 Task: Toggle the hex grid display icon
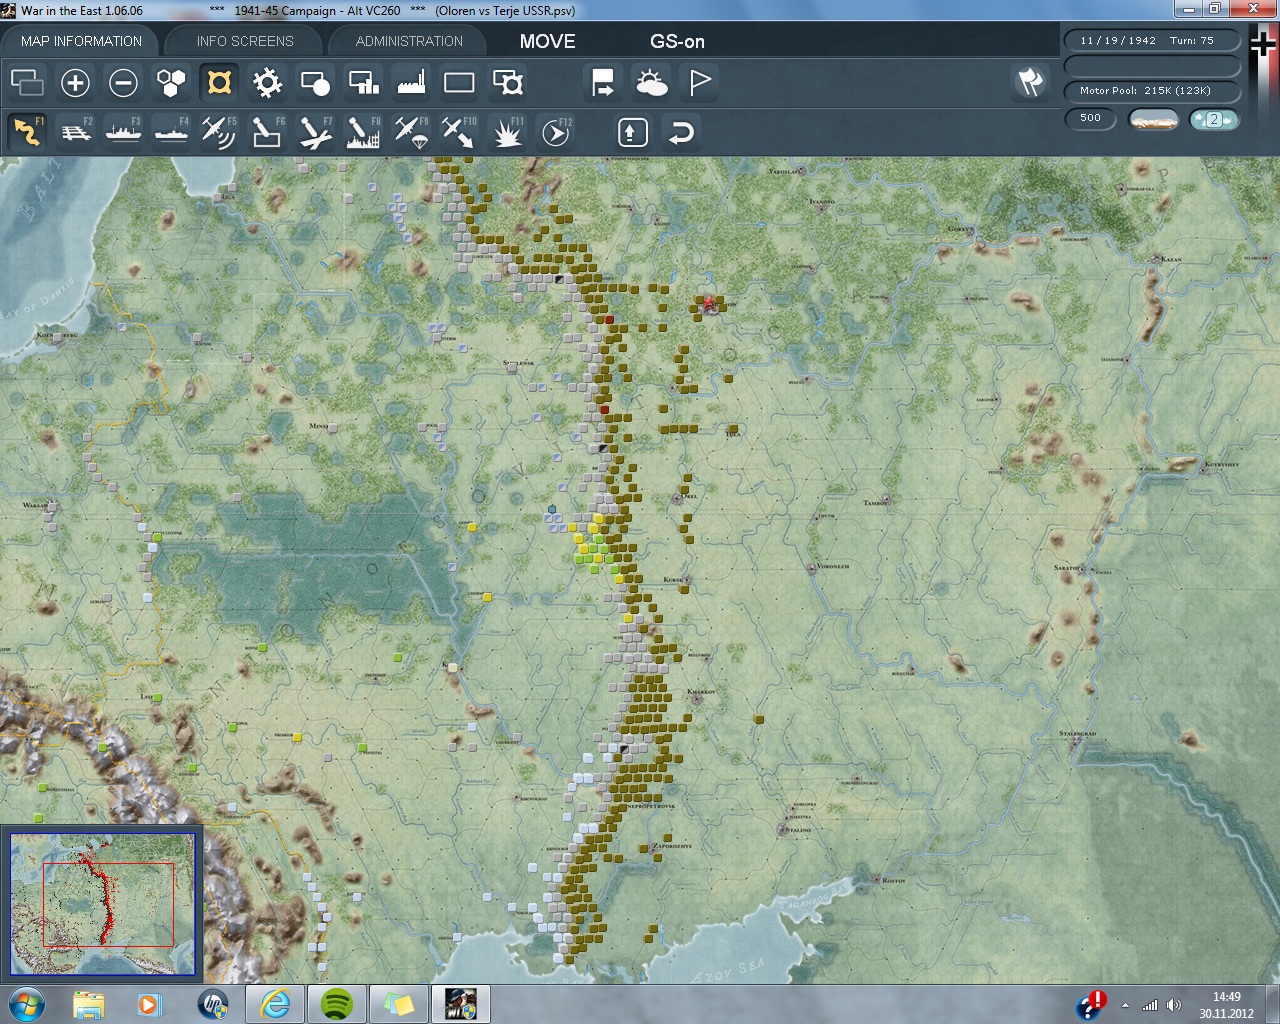(x=171, y=83)
